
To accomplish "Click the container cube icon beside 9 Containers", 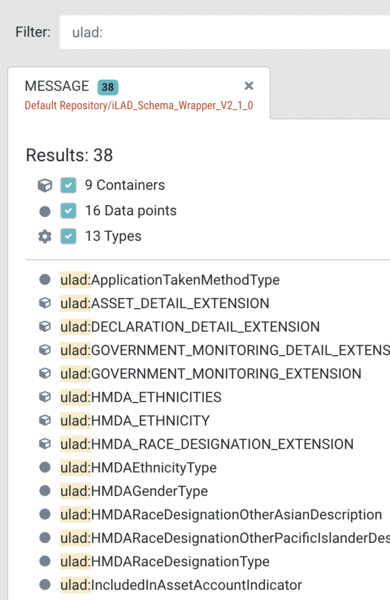I will tap(45, 185).
